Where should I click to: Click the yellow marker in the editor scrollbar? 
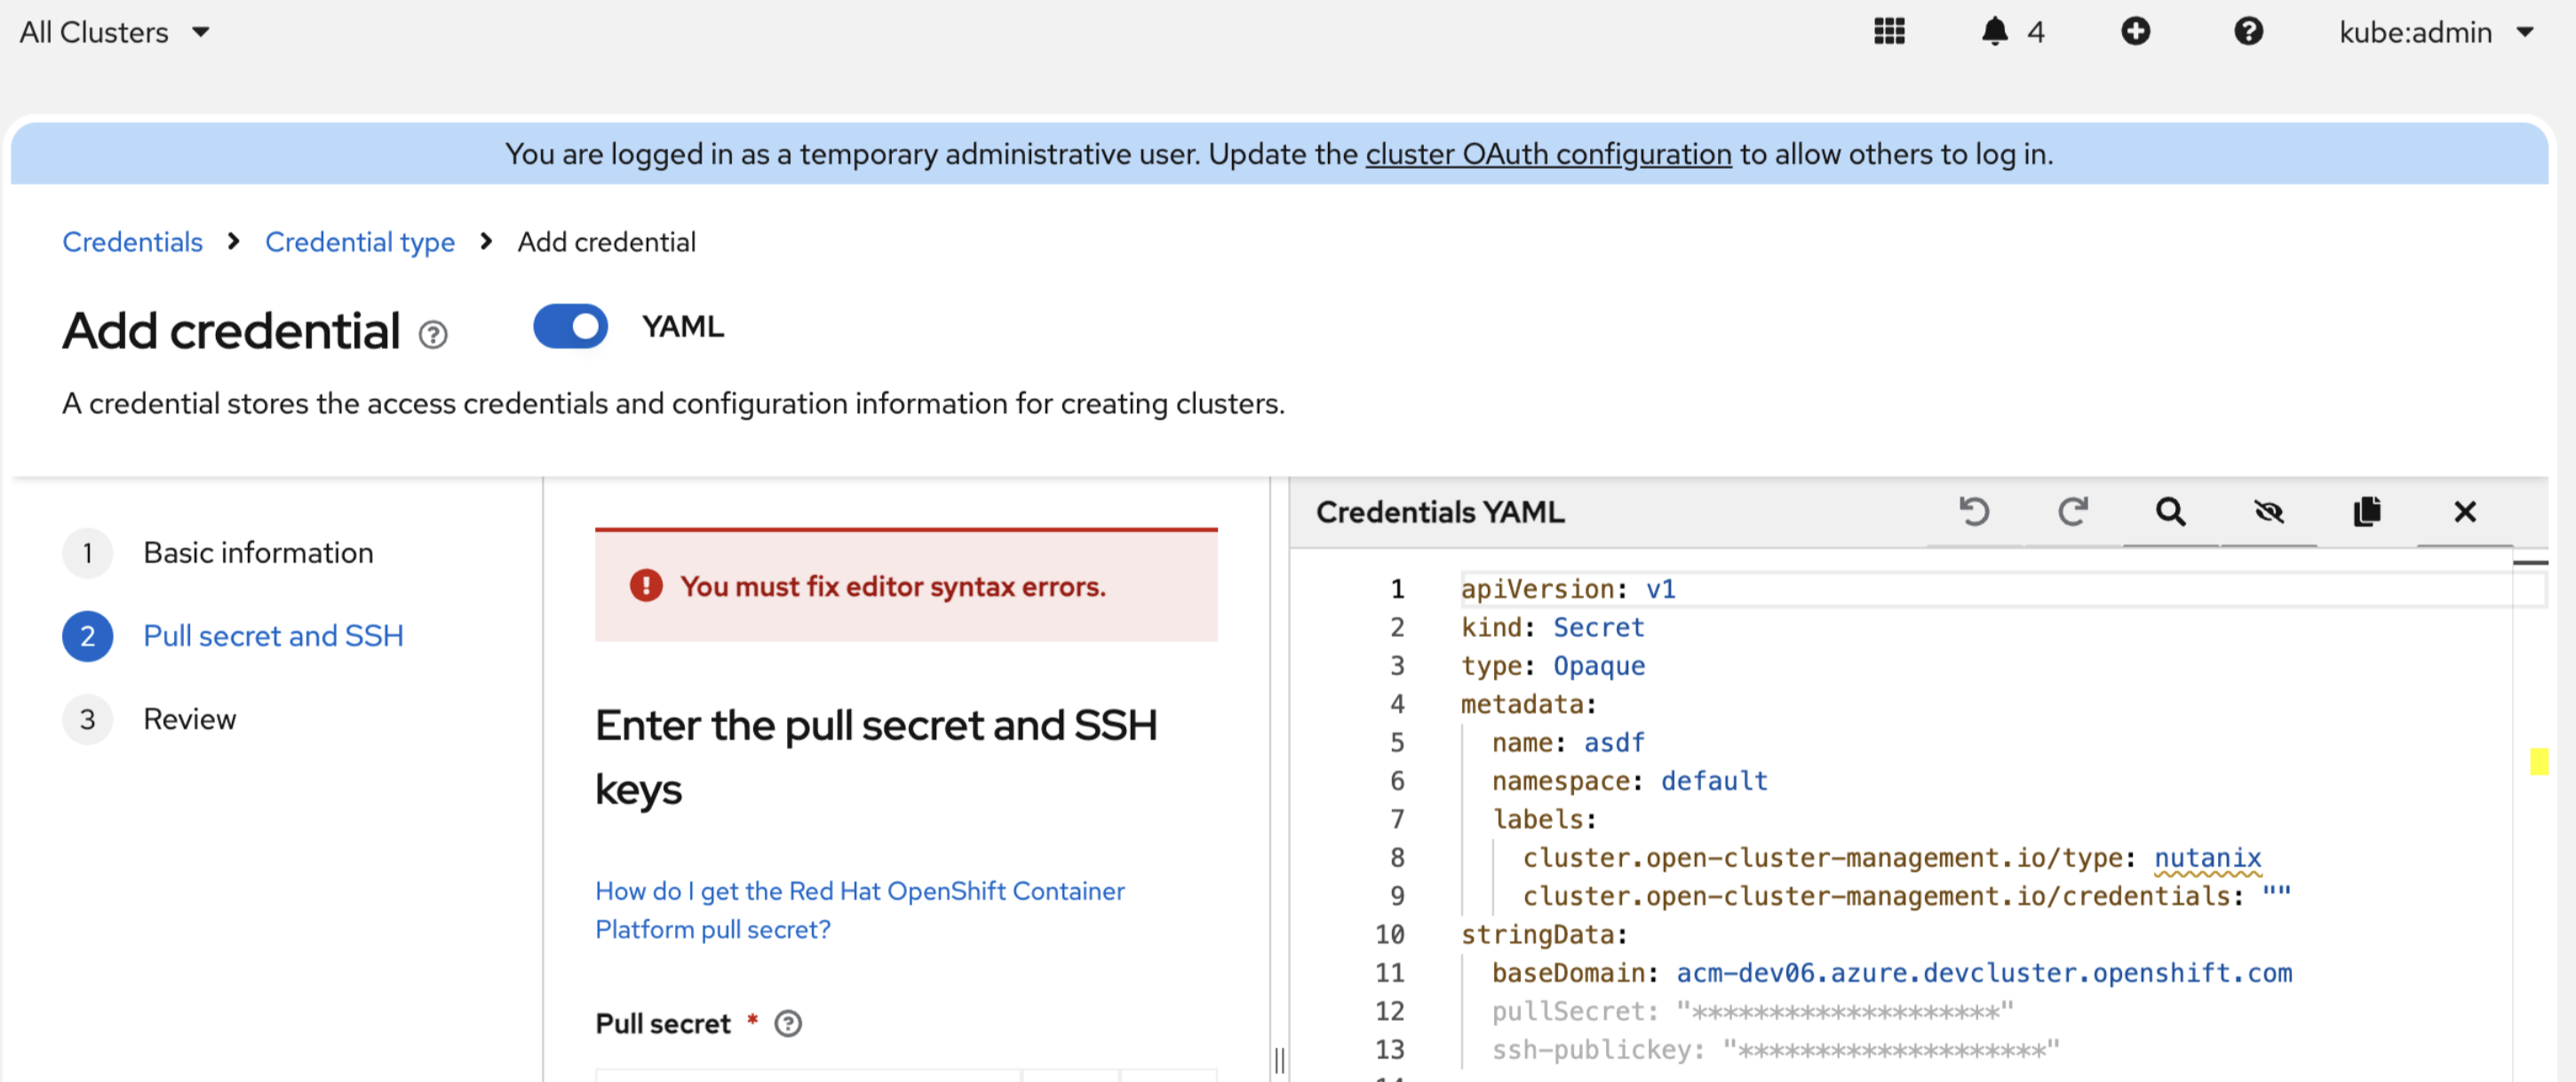(2538, 762)
